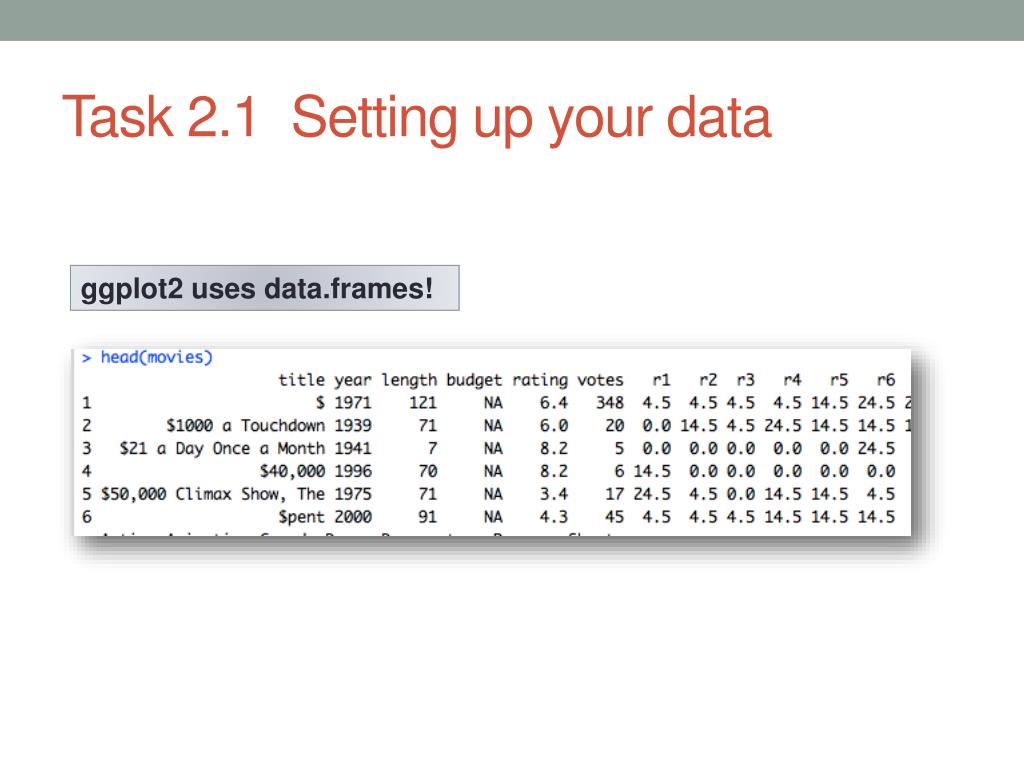
Task: Click the 'title' column header
Action: [x=301, y=379]
